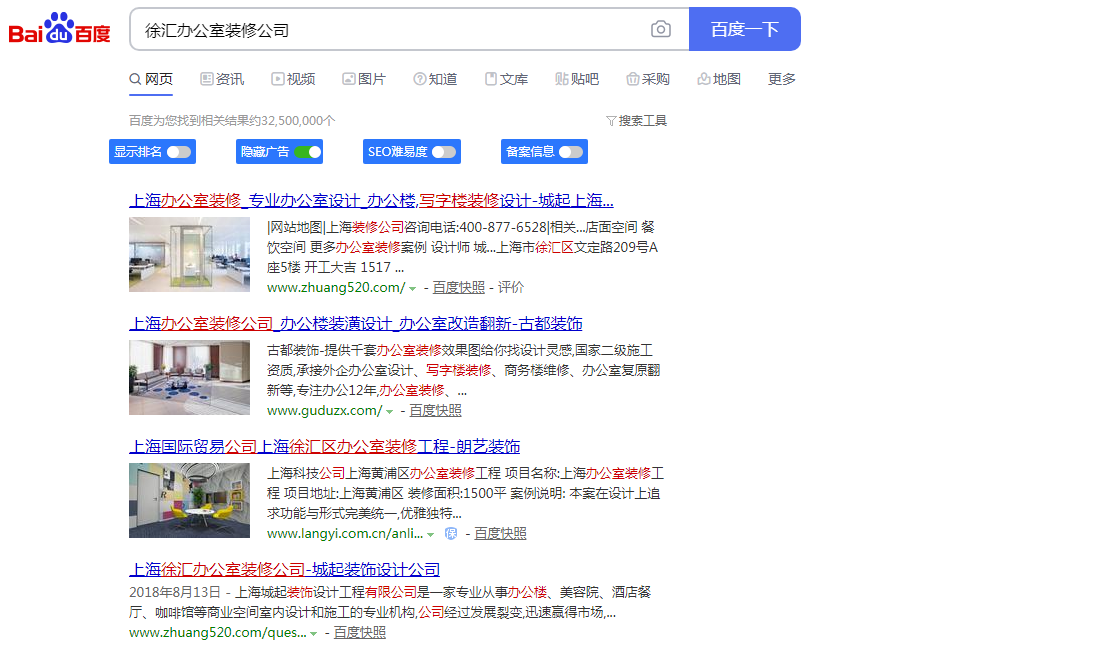Open result 上海国际贸易公司 朗艺装饰
Screen dimensions: 1115x650
tap(324, 447)
